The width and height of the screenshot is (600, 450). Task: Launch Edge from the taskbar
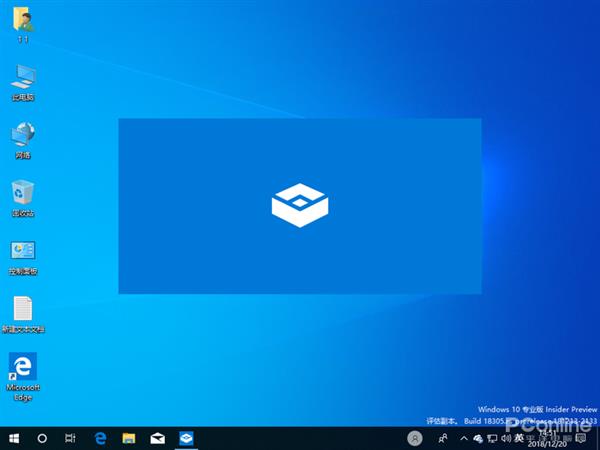pos(100,439)
